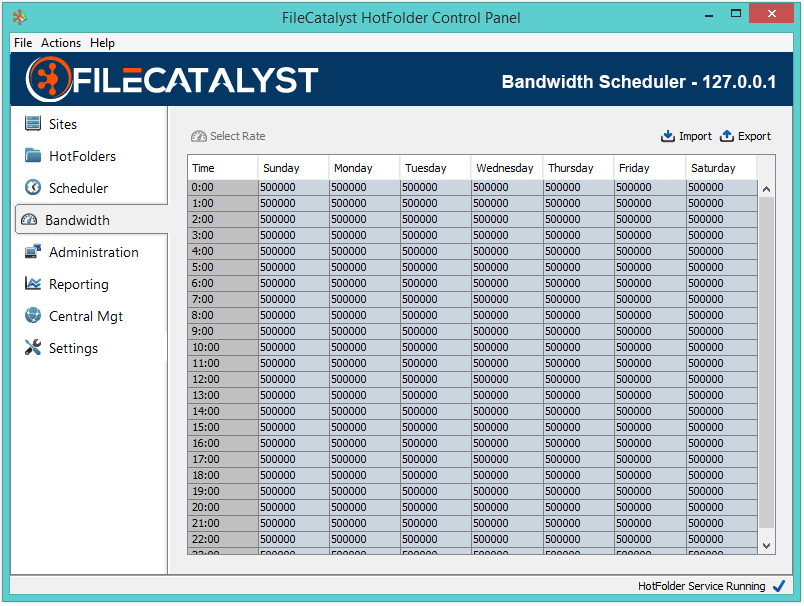Click the scrollbar down arrow
This screenshot has width=804, height=606.
tap(766, 545)
